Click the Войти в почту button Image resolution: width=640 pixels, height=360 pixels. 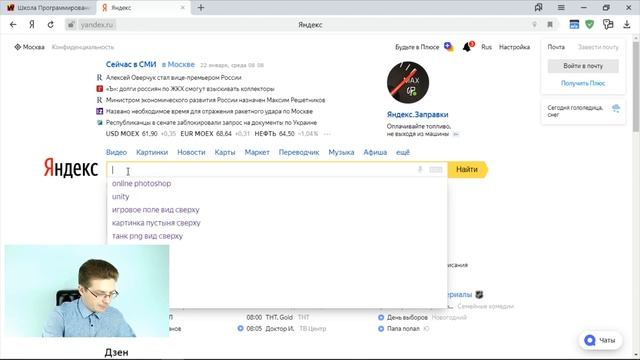tap(583, 66)
